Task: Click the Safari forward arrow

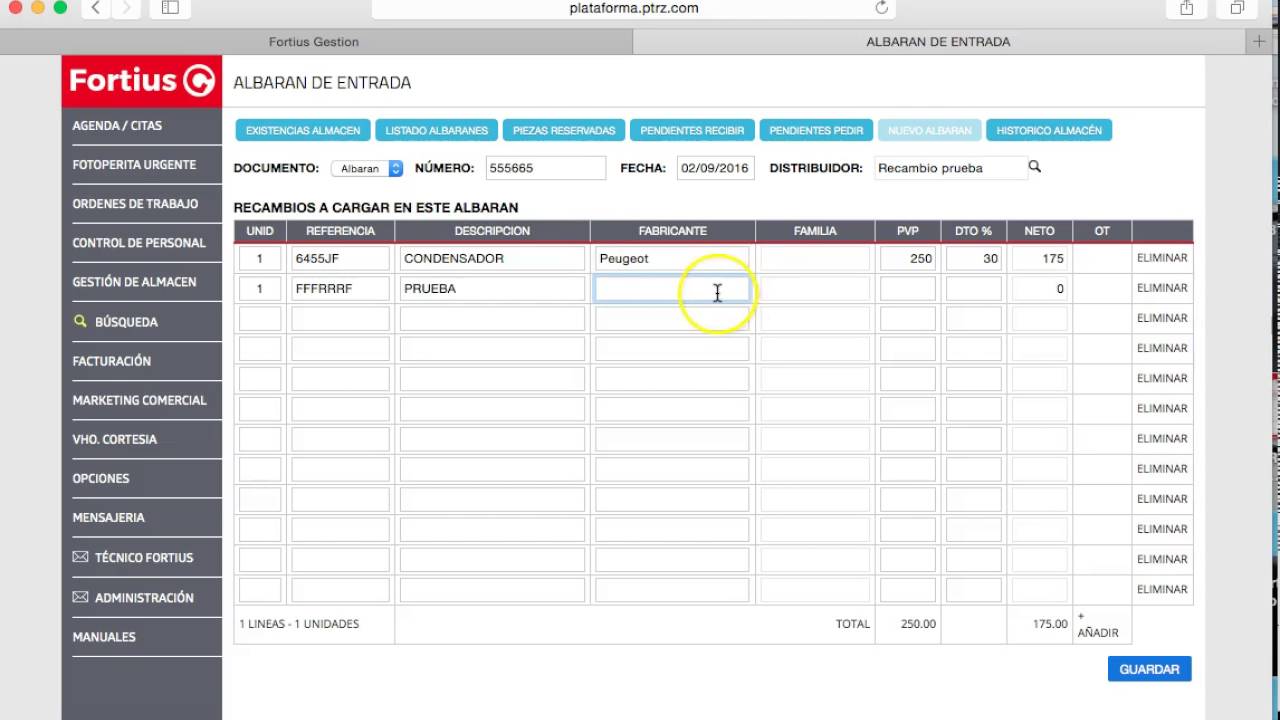Action: 124,8
